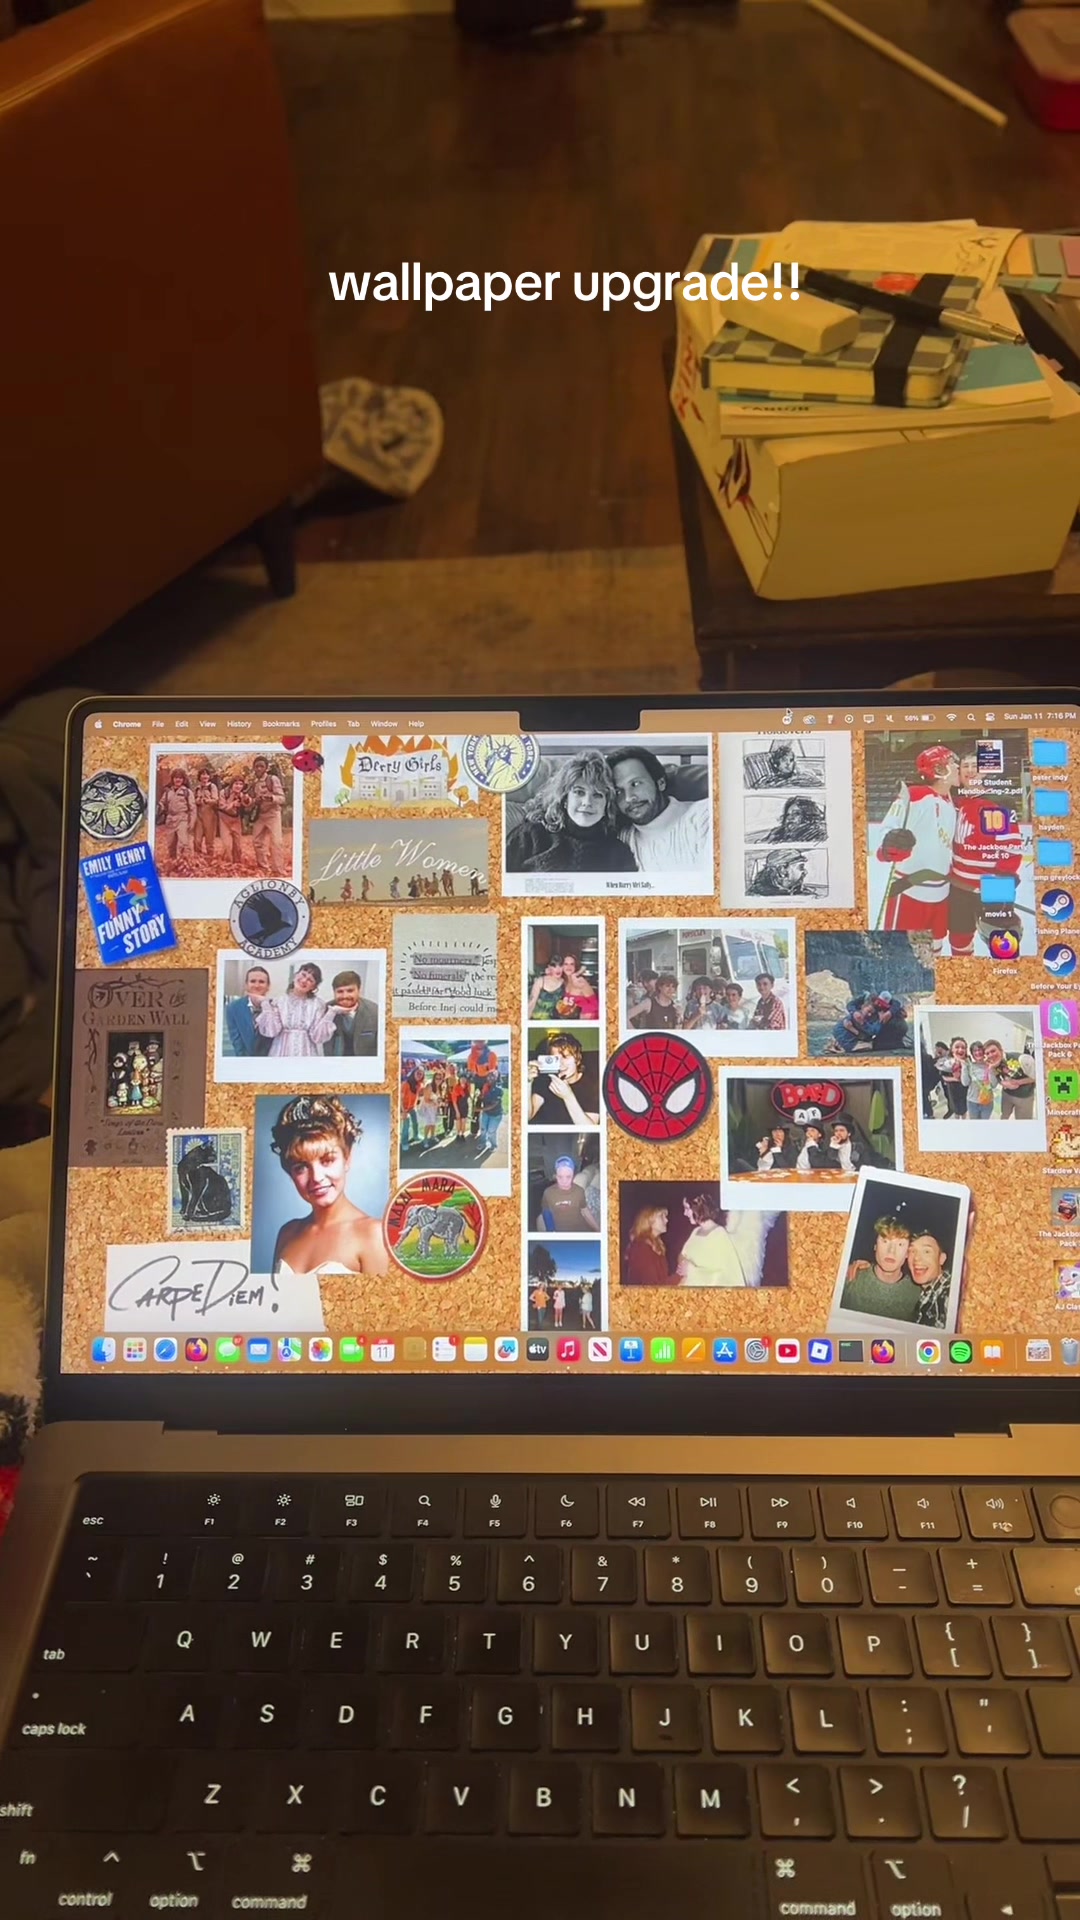Launch Apple TV from the Dock
Viewport: 1080px width, 1920px height.
point(537,1351)
